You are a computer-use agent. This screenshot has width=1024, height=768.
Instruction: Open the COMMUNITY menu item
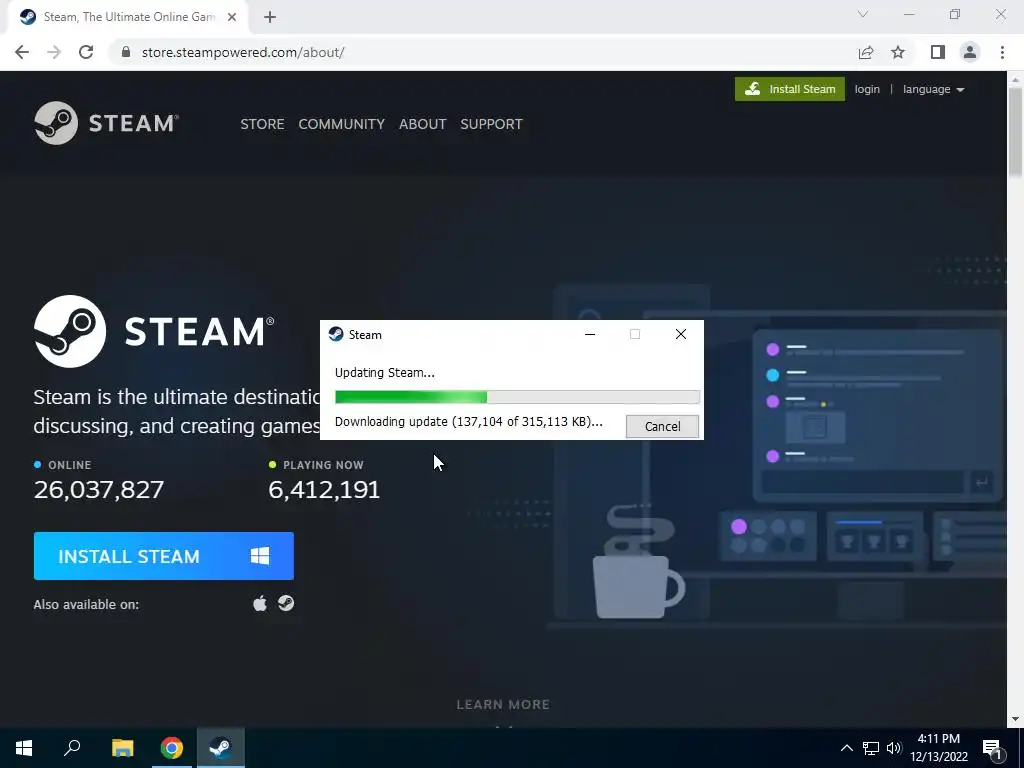pyautogui.click(x=342, y=124)
